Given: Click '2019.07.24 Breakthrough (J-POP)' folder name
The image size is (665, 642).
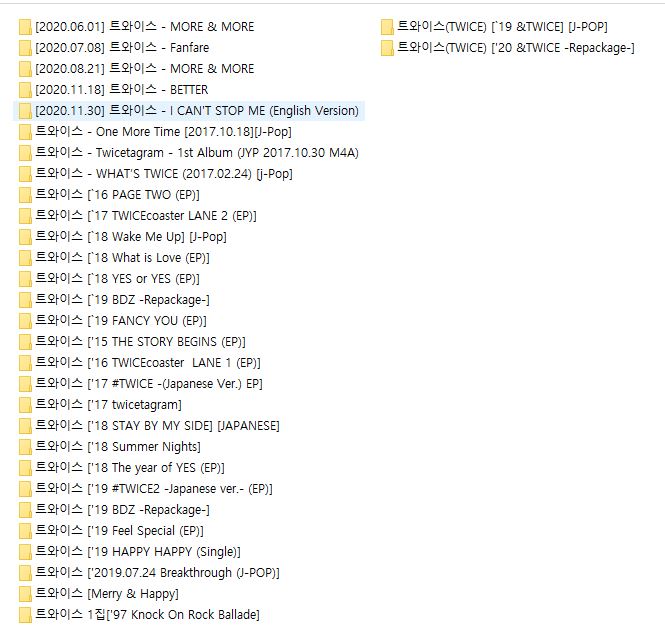Looking at the screenshot, I should pyautogui.click(x=157, y=572).
